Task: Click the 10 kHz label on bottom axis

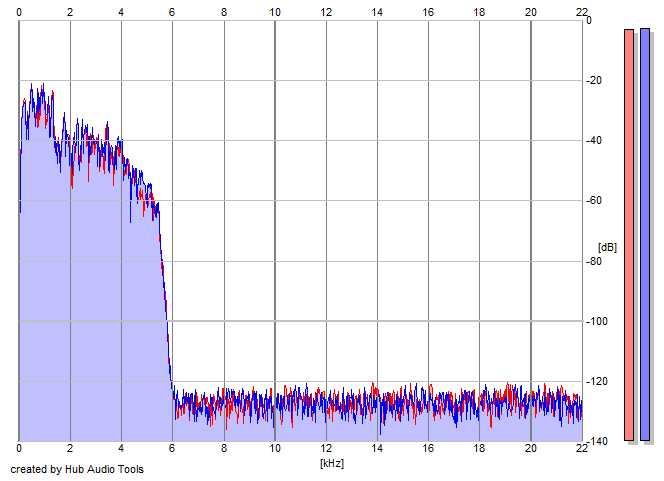Action: pyautogui.click(x=275, y=448)
